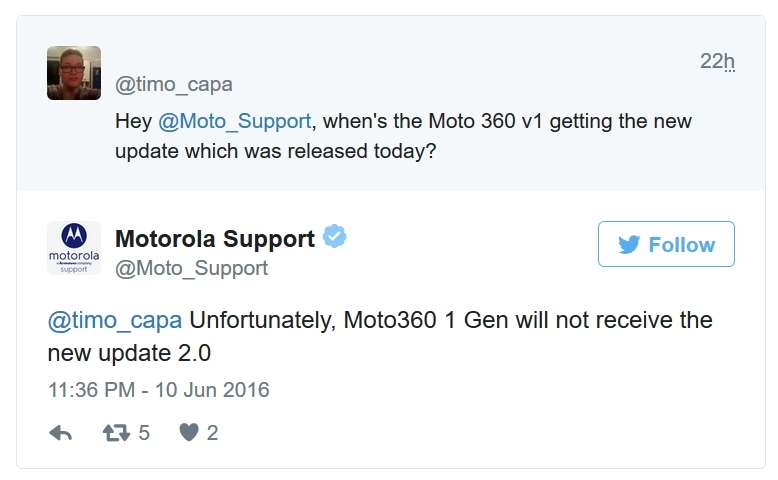
Task: Click the retweet count 5
Action: coord(144,433)
